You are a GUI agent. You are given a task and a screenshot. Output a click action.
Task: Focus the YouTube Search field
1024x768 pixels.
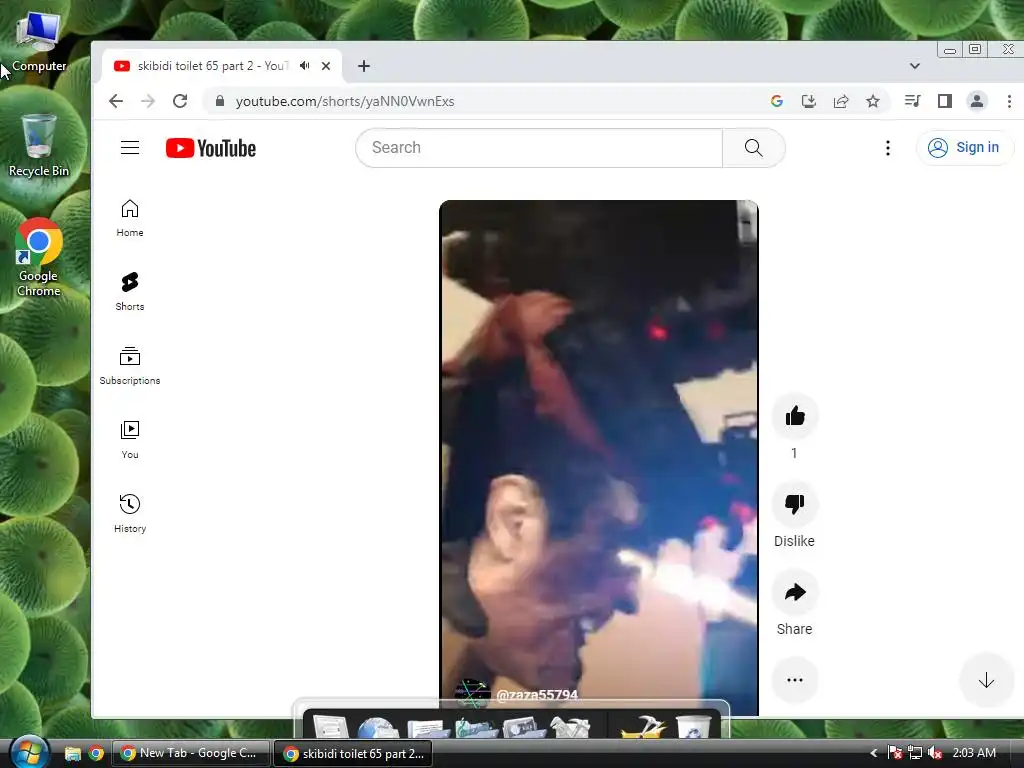(539, 148)
